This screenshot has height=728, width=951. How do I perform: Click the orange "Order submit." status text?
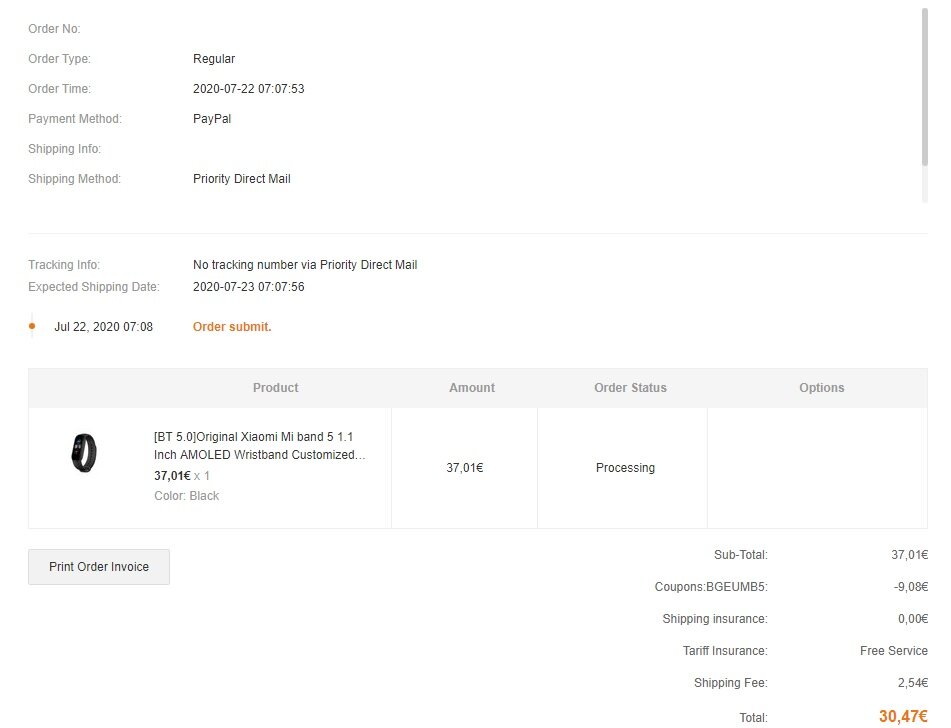point(232,327)
